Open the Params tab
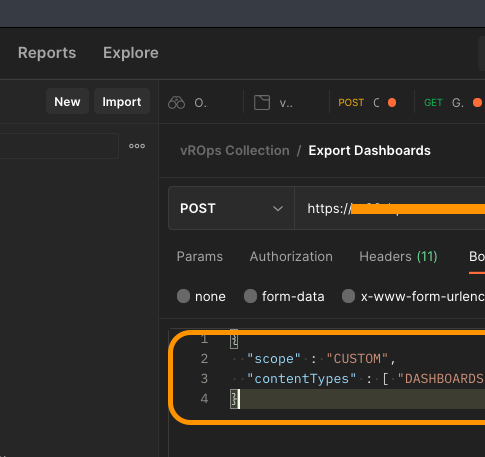The width and height of the screenshot is (485, 457). [x=200, y=257]
